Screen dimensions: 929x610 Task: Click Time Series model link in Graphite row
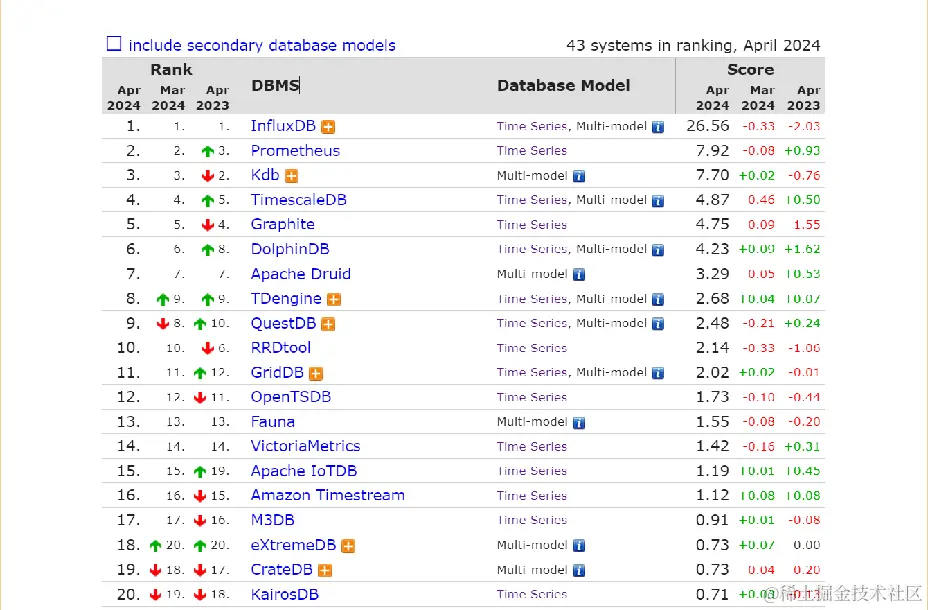coord(531,225)
